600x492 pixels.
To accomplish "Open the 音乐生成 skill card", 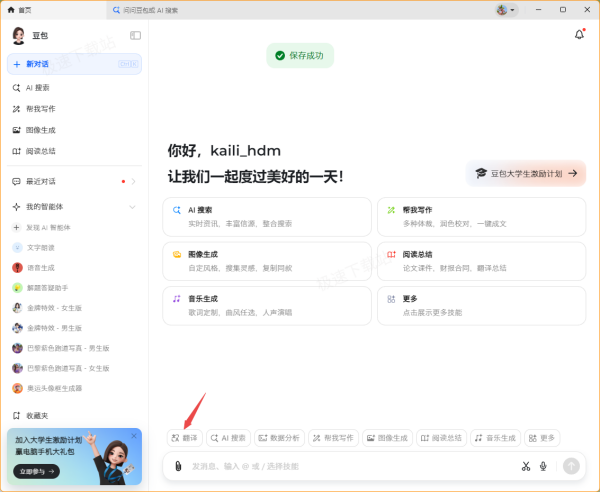I will [267, 306].
